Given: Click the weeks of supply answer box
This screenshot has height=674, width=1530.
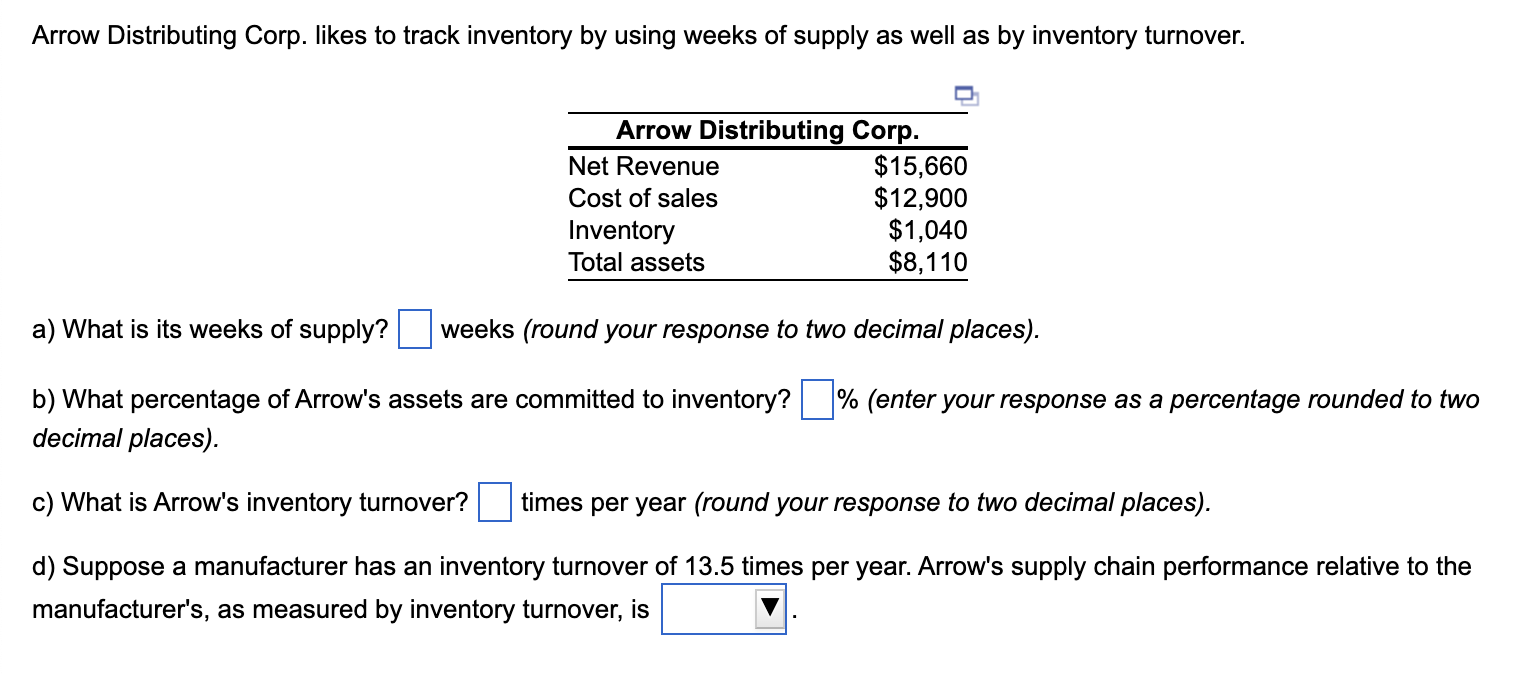Looking at the screenshot, I should [413, 328].
